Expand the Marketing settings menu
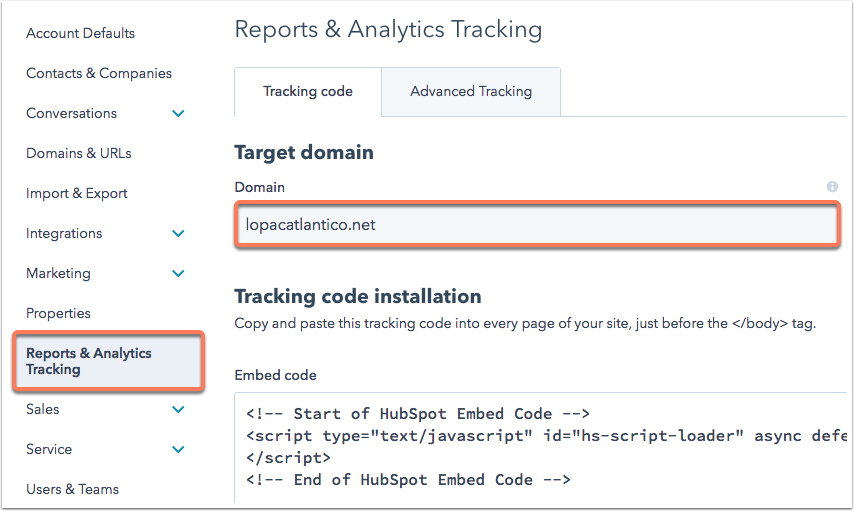The image size is (854, 511). [178, 273]
